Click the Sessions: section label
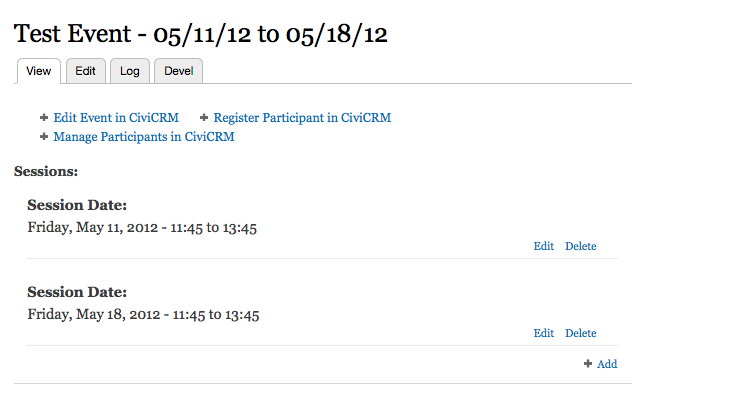This screenshot has height=405, width=740. click(46, 172)
